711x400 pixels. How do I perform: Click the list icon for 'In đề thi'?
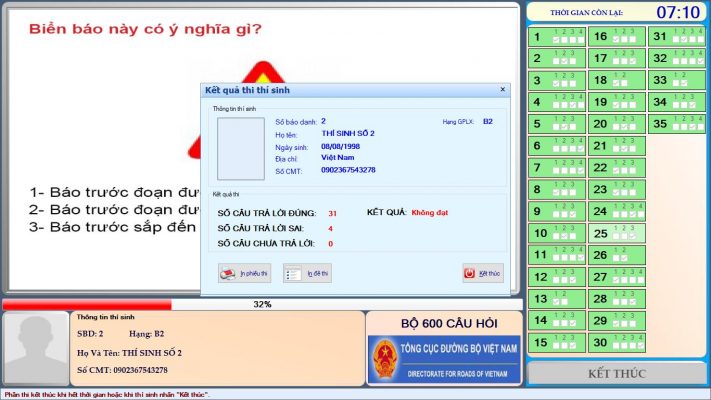[290, 273]
